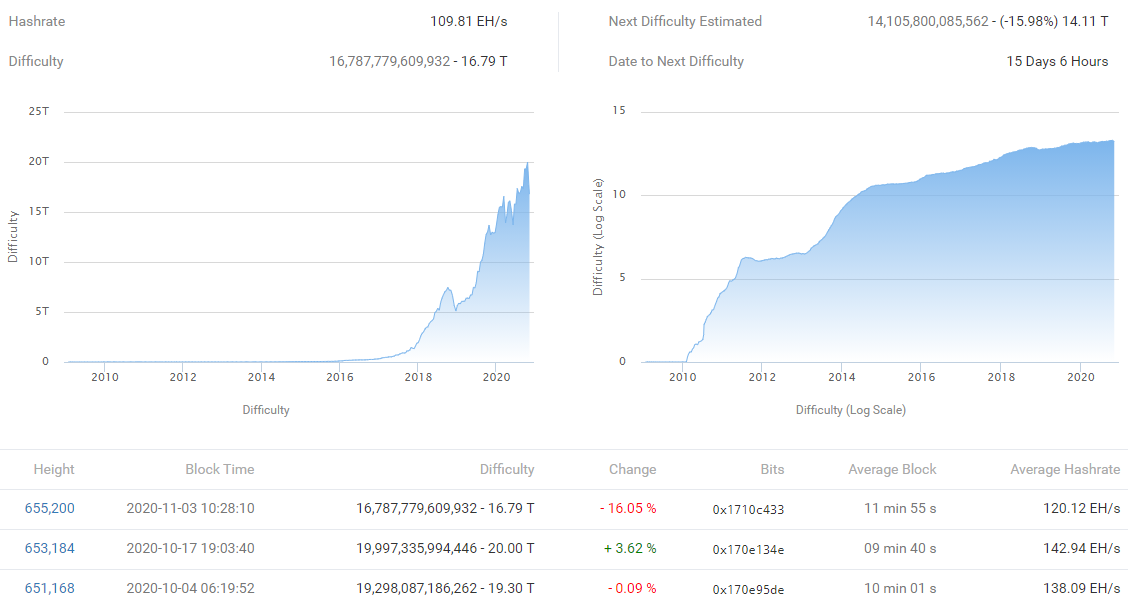This screenshot has width=1128, height=605.
Task: Sort table by Average Block column
Action: click(892, 469)
